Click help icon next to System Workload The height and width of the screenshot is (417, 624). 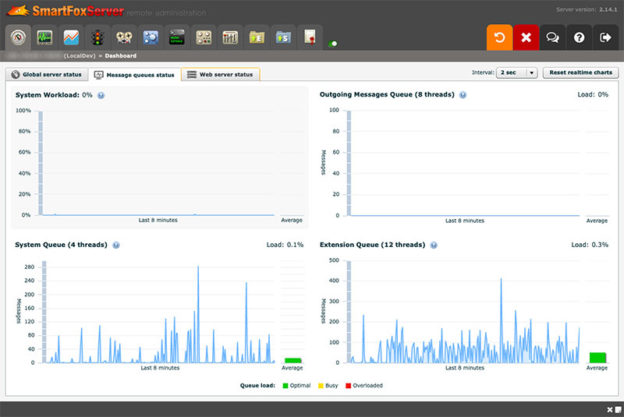(x=101, y=95)
